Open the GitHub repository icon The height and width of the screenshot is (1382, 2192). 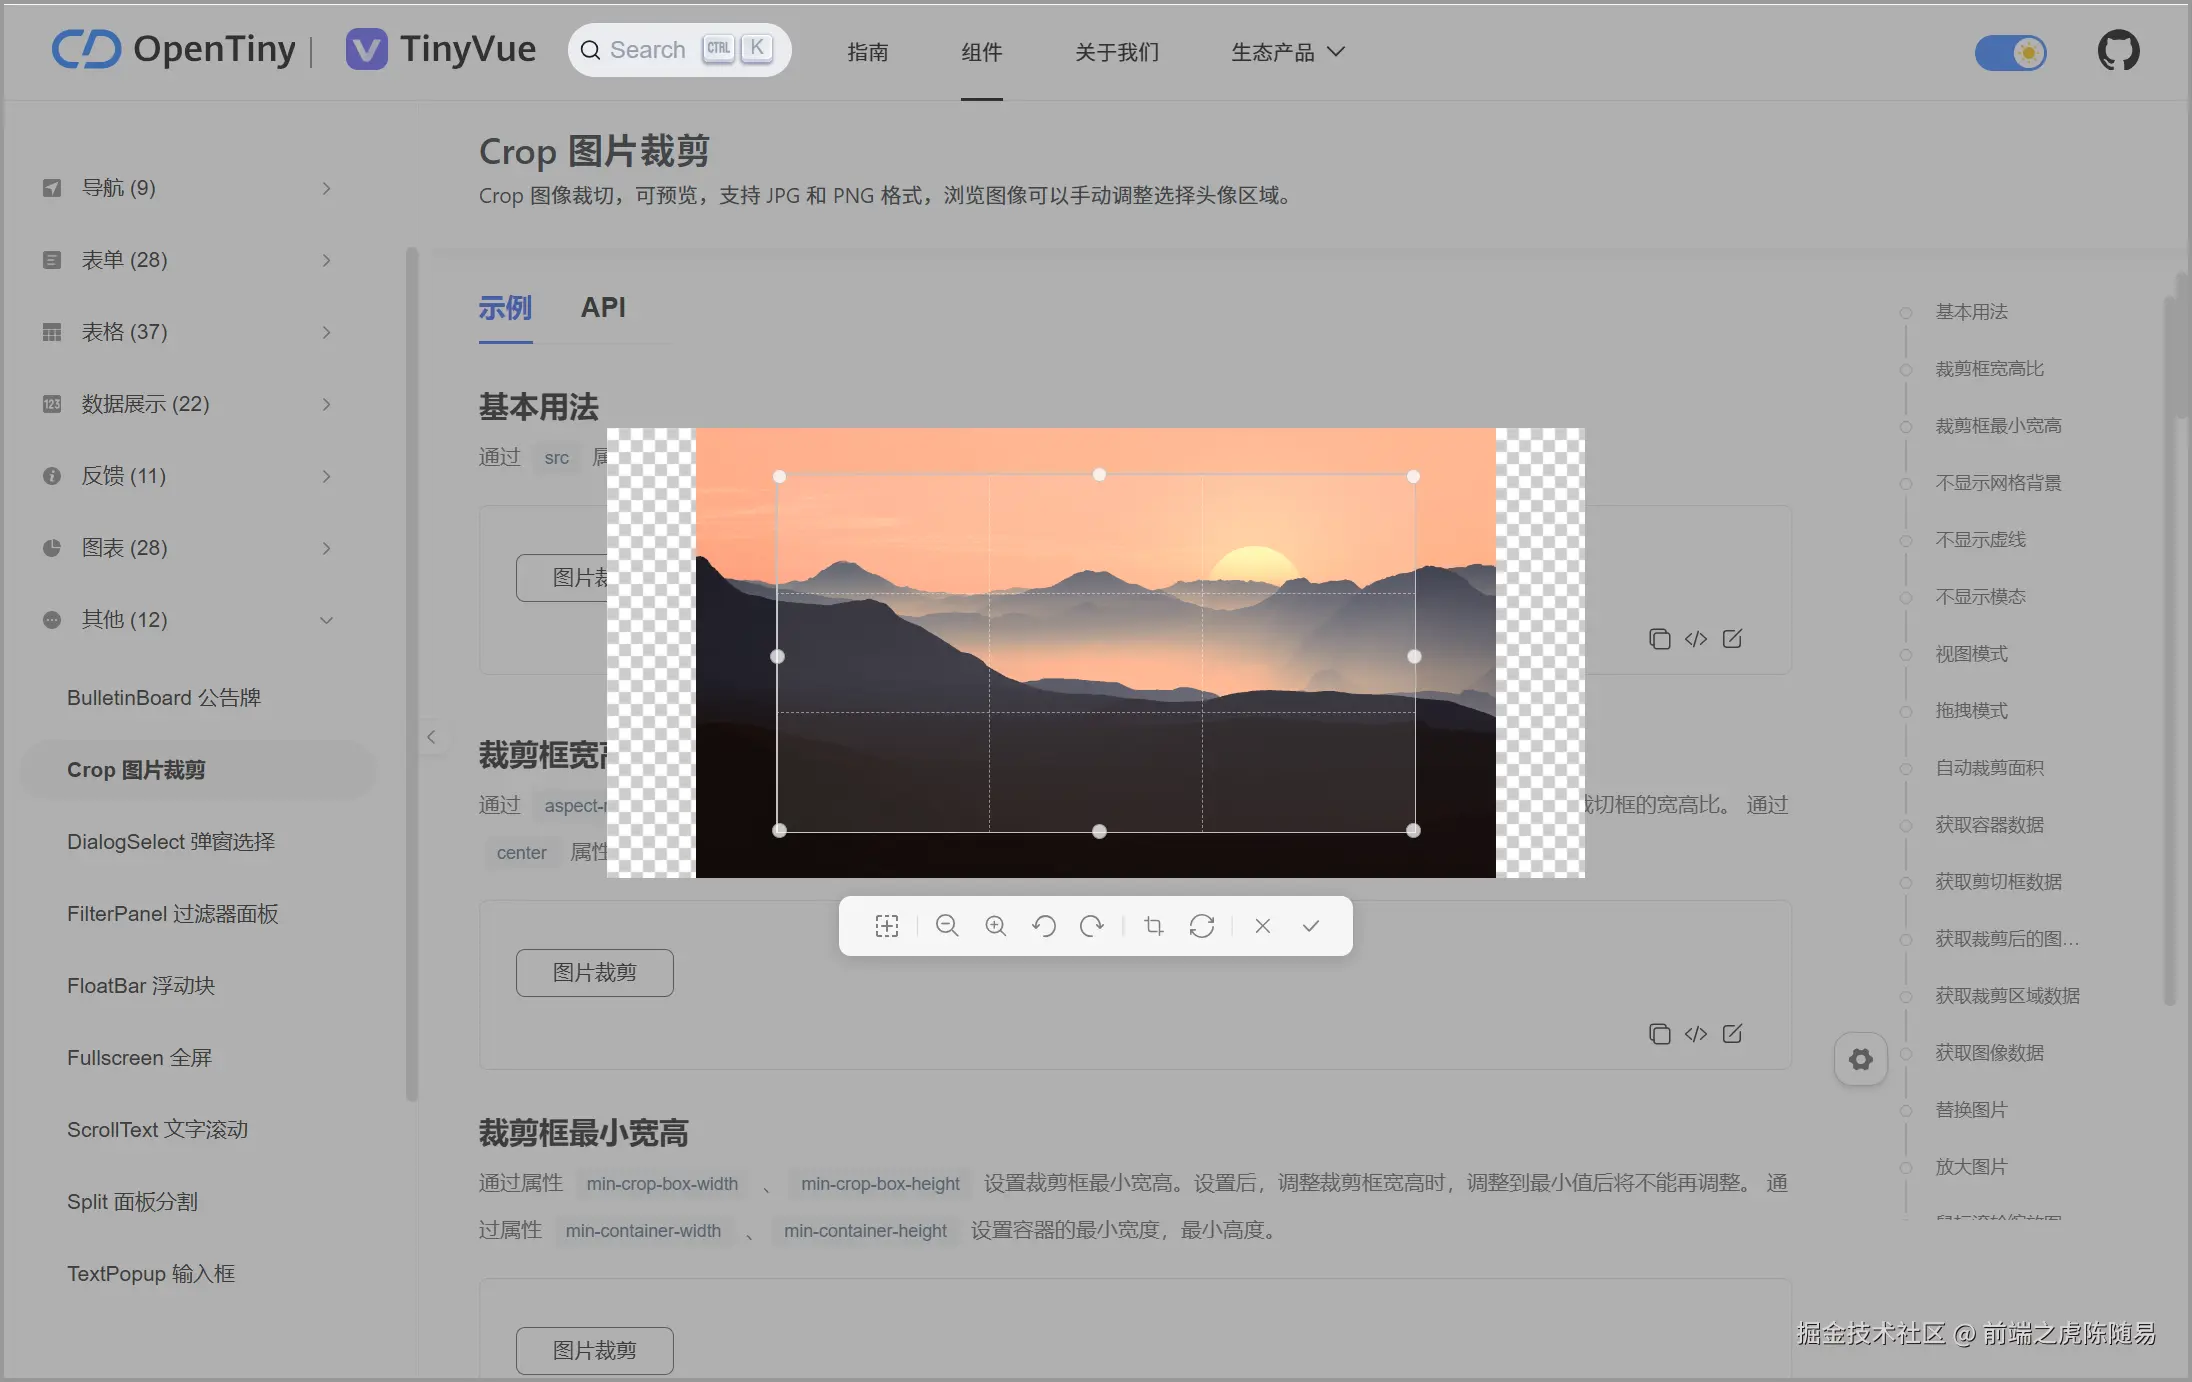(2117, 50)
